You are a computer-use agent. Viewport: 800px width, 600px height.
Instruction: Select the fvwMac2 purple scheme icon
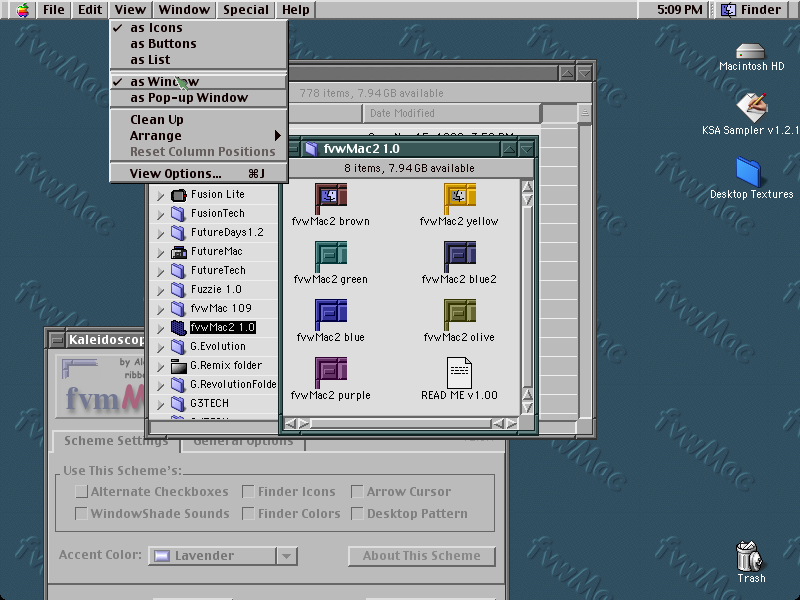331,372
